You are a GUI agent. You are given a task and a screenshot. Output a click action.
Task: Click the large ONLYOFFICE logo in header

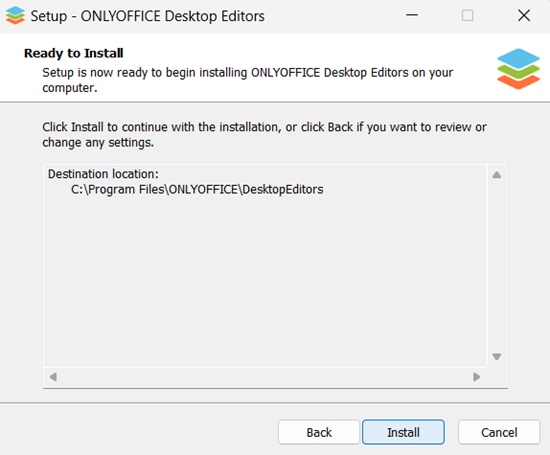tap(518, 69)
